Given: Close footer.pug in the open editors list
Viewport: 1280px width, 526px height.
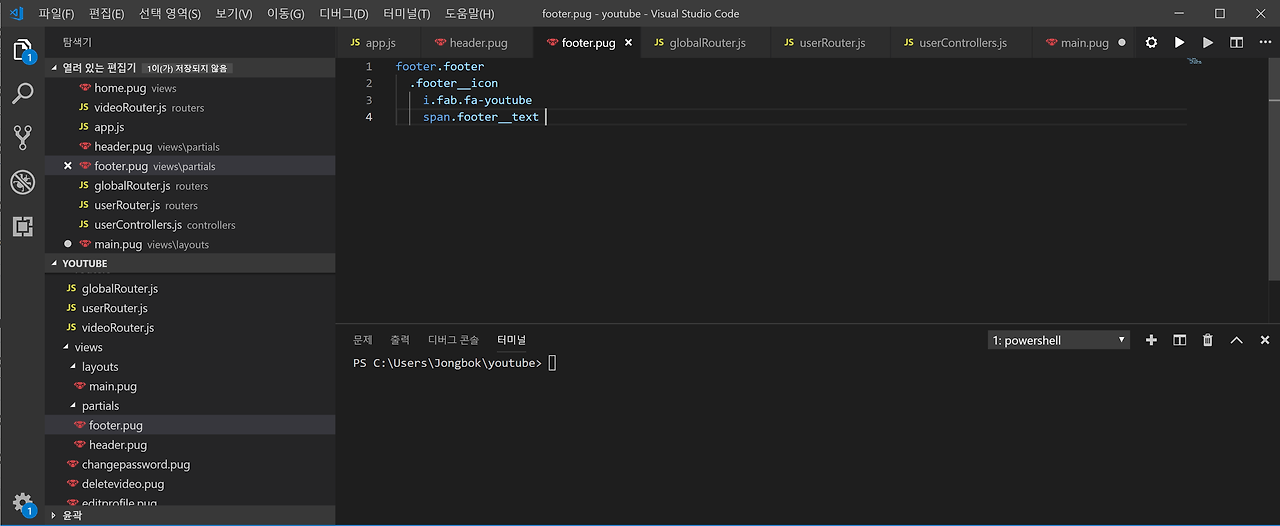Looking at the screenshot, I should click(x=68, y=166).
